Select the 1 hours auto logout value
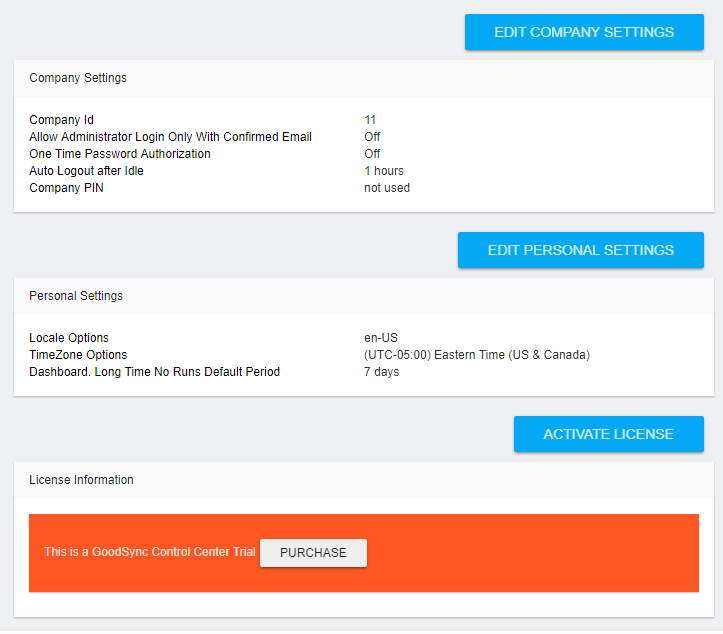This screenshot has width=723, height=634. click(x=384, y=171)
